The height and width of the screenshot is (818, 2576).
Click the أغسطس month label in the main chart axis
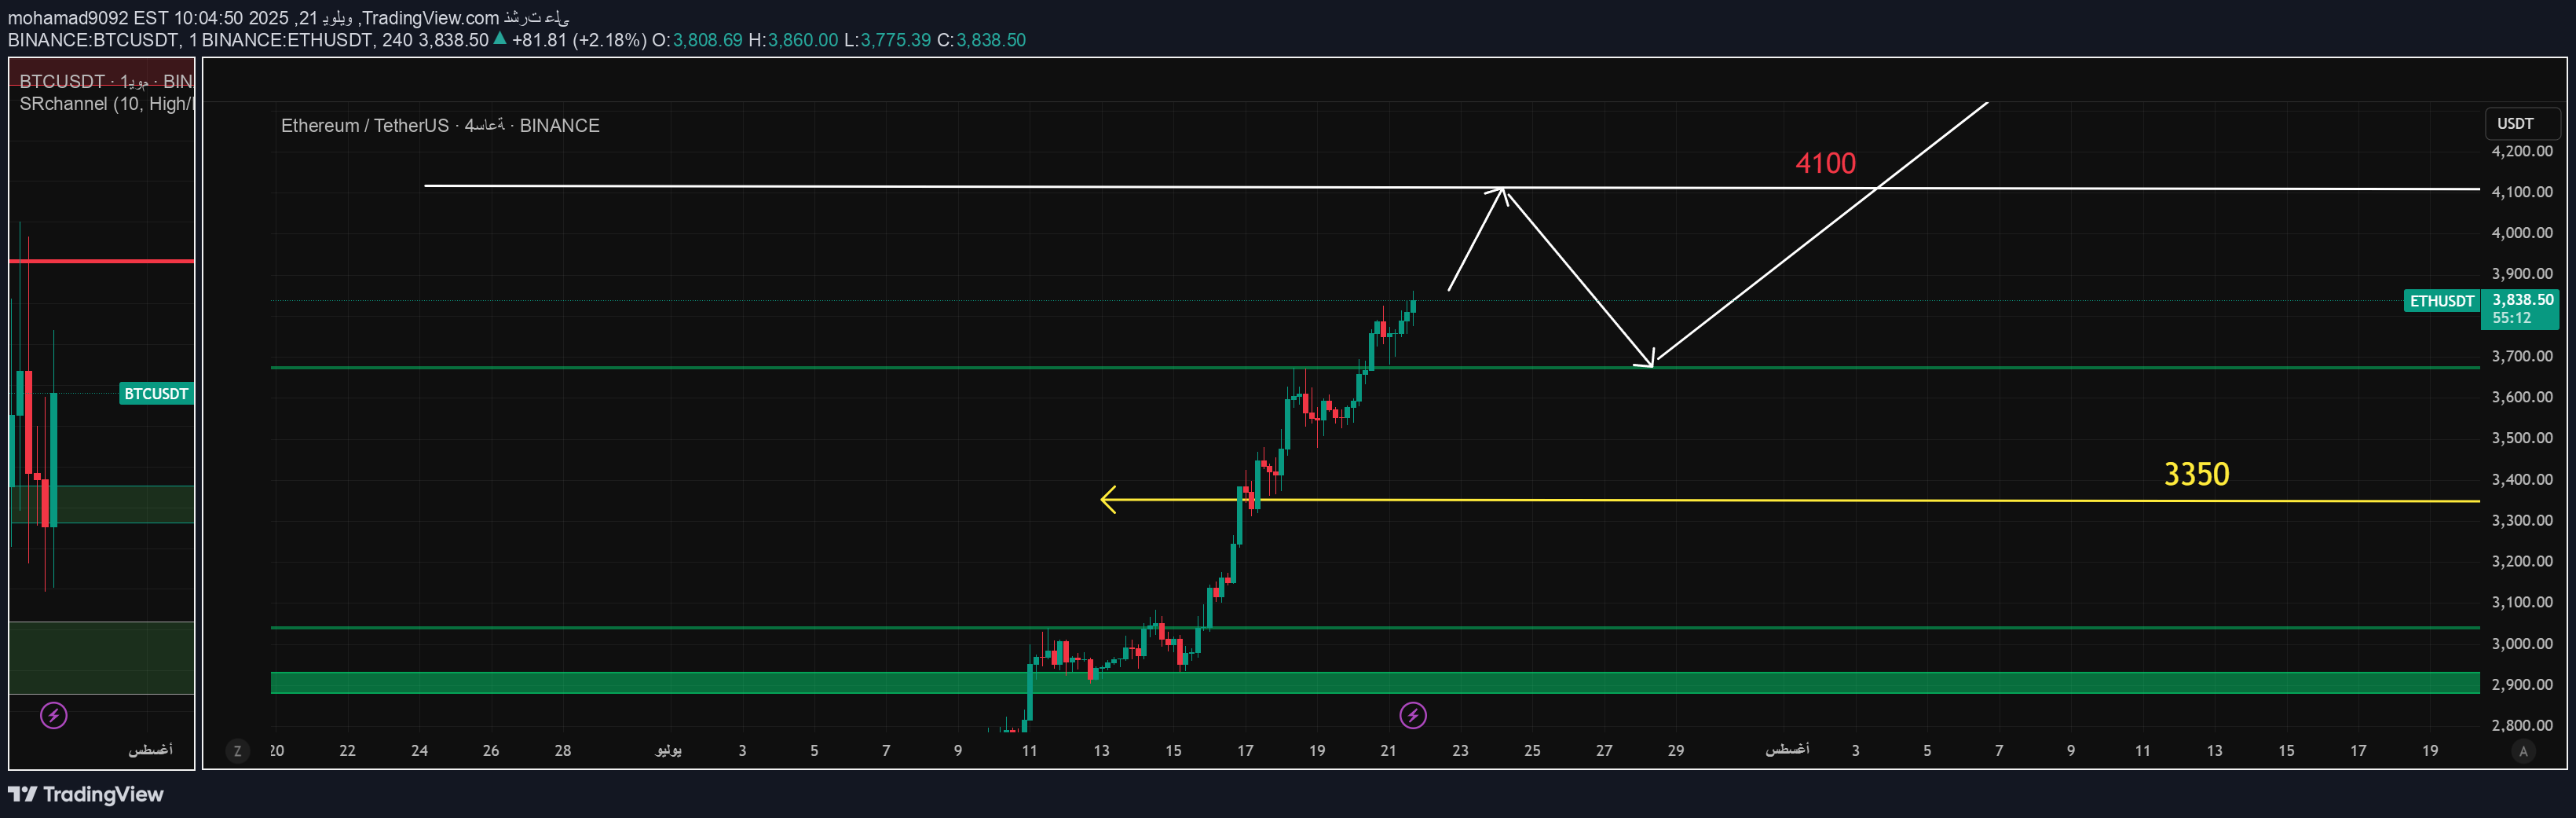coord(1787,750)
